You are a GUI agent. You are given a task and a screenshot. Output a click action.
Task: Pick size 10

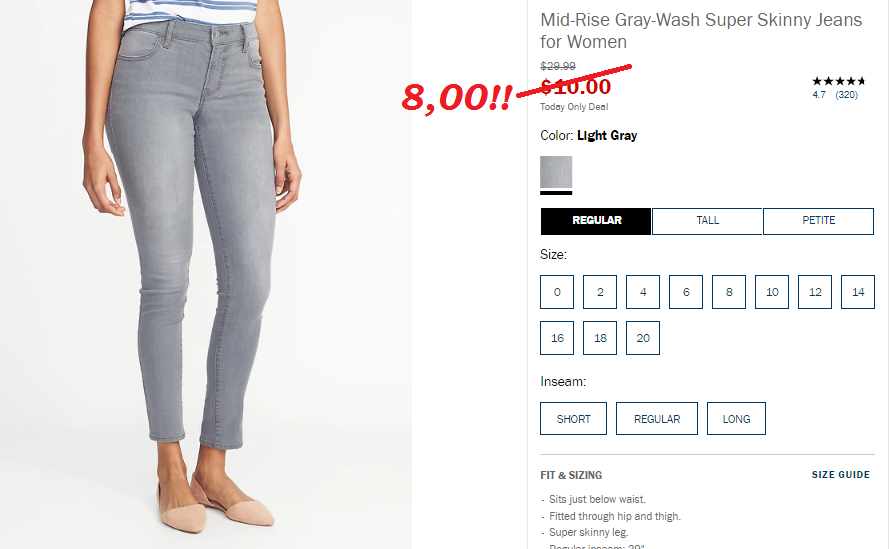click(x=772, y=292)
